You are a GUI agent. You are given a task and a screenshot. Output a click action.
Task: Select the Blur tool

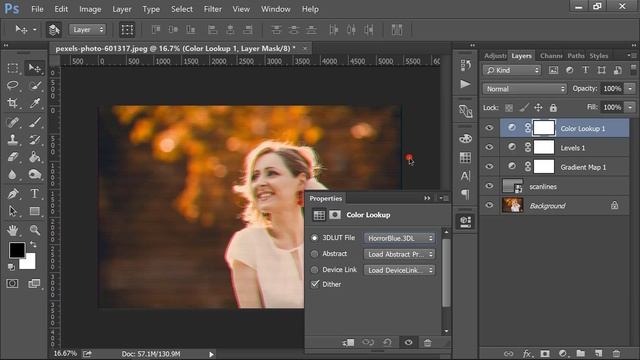coord(13,175)
